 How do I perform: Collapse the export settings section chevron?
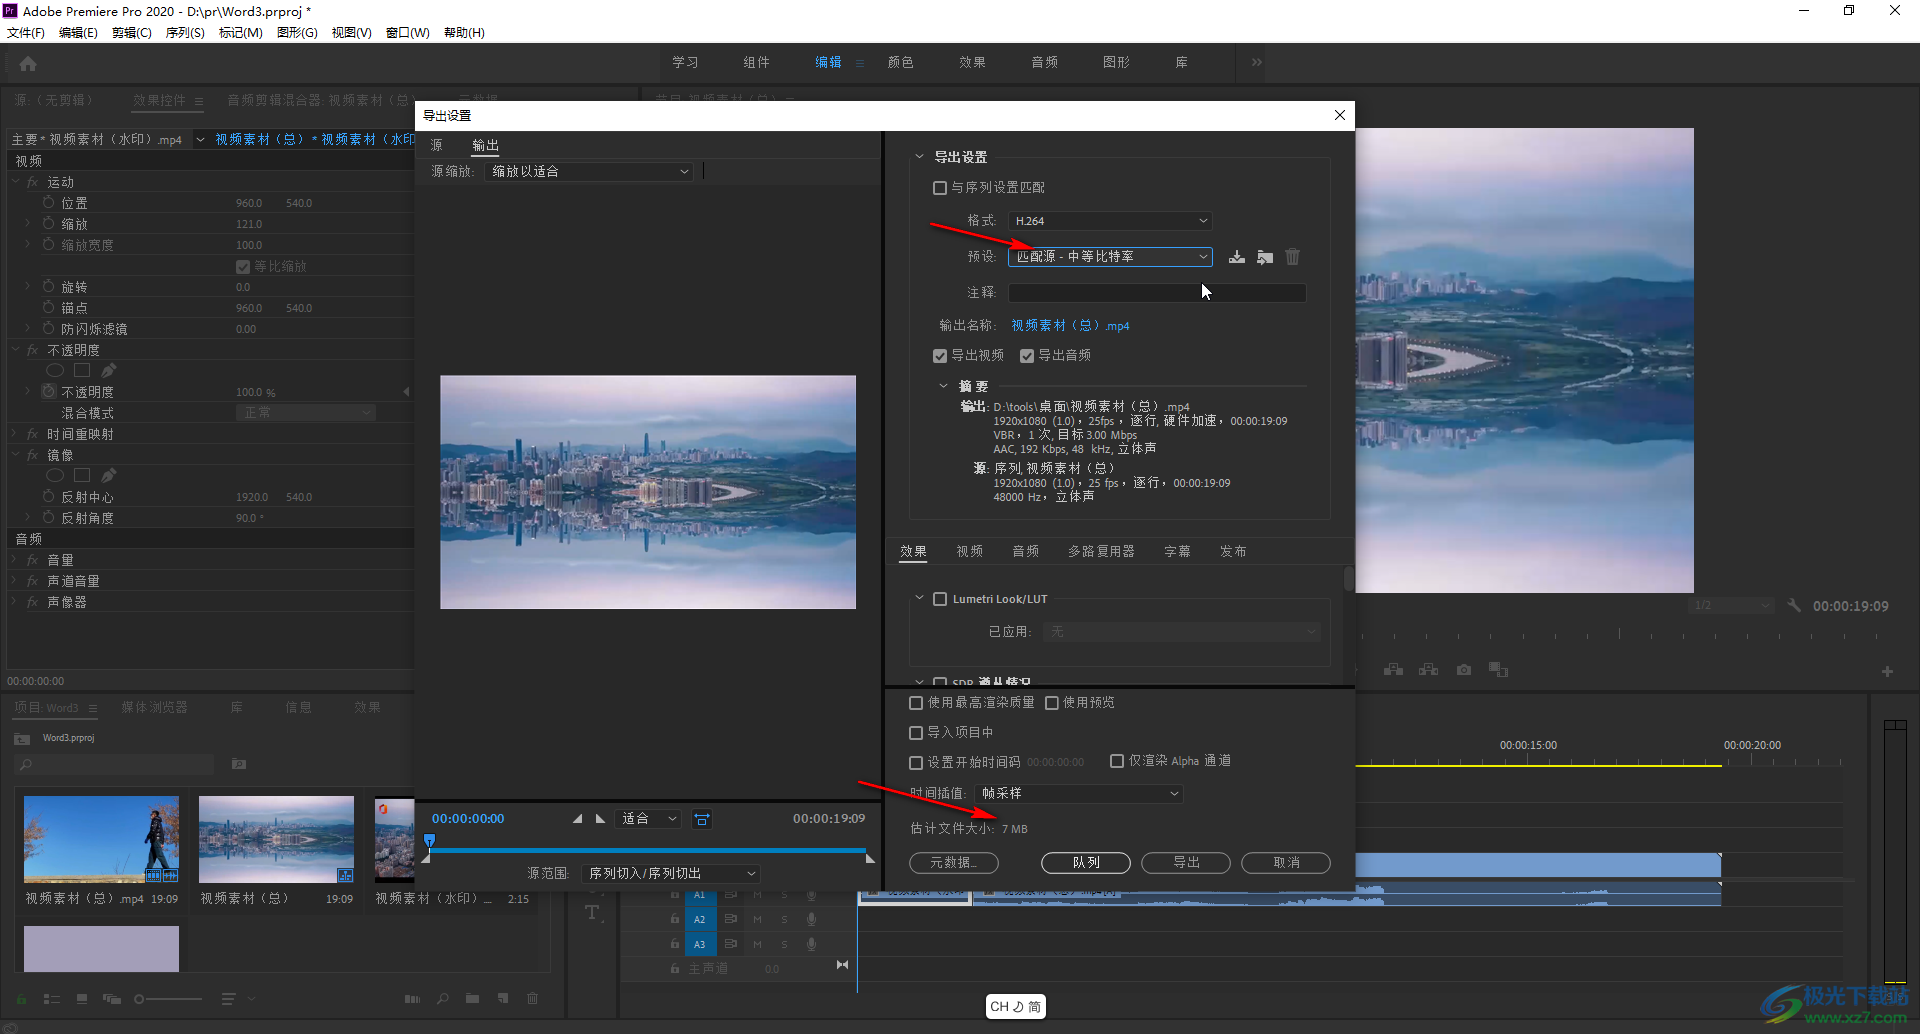tap(920, 157)
